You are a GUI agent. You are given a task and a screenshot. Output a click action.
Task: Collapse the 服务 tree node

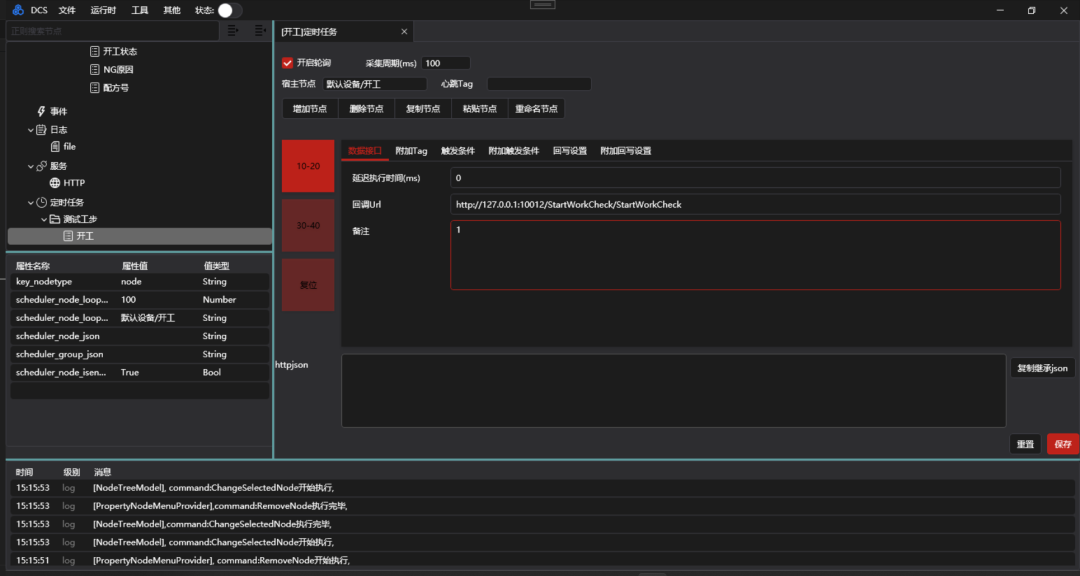tap(30, 166)
